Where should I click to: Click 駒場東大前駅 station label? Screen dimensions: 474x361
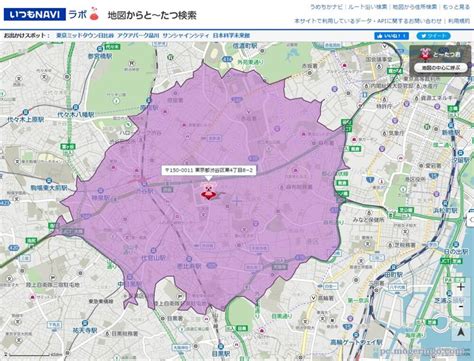point(49,188)
